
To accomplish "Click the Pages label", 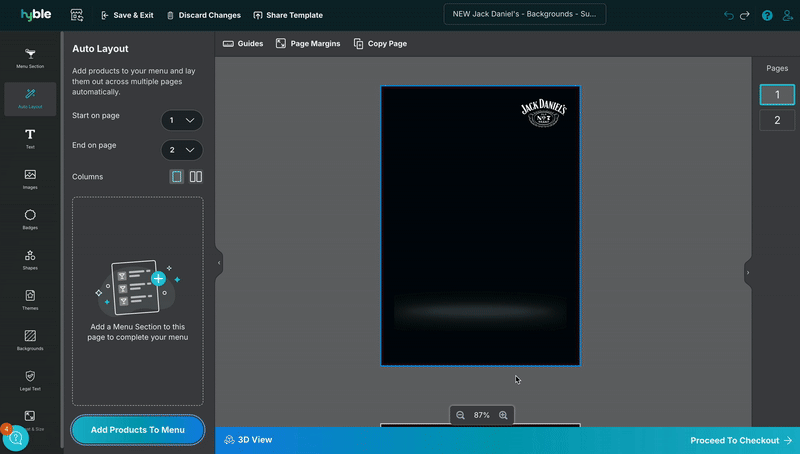I will (x=777, y=68).
